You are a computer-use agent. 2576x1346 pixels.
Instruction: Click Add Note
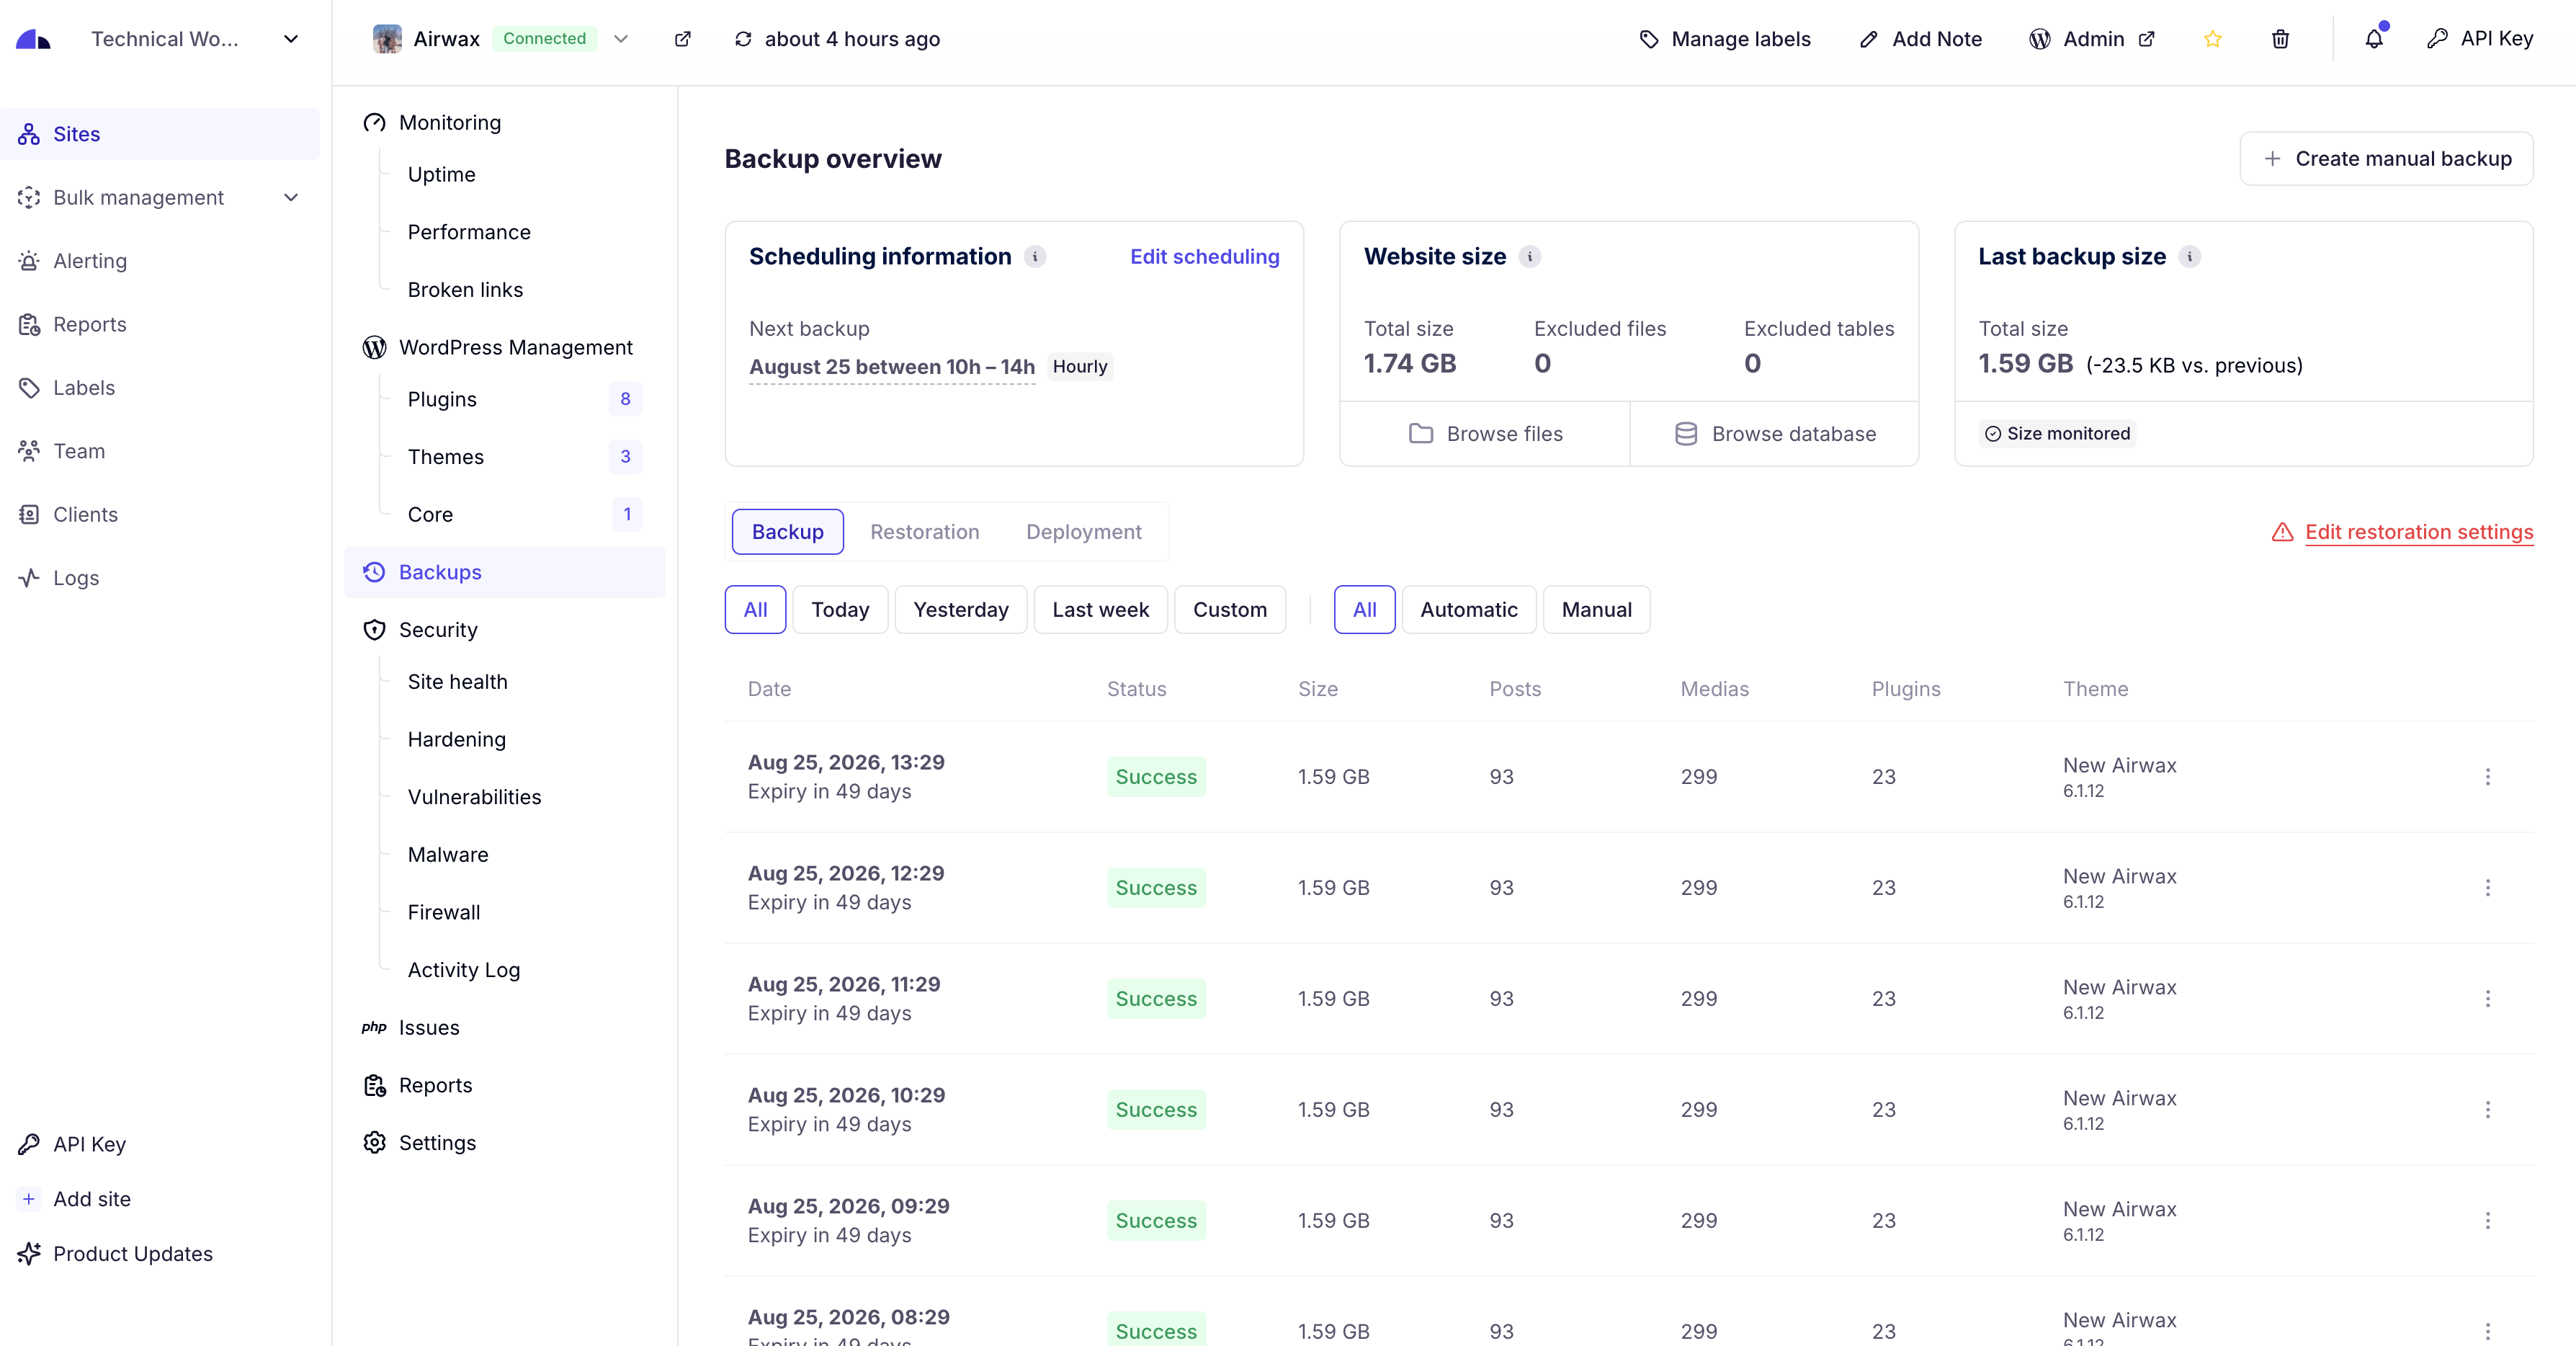[1921, 39]
